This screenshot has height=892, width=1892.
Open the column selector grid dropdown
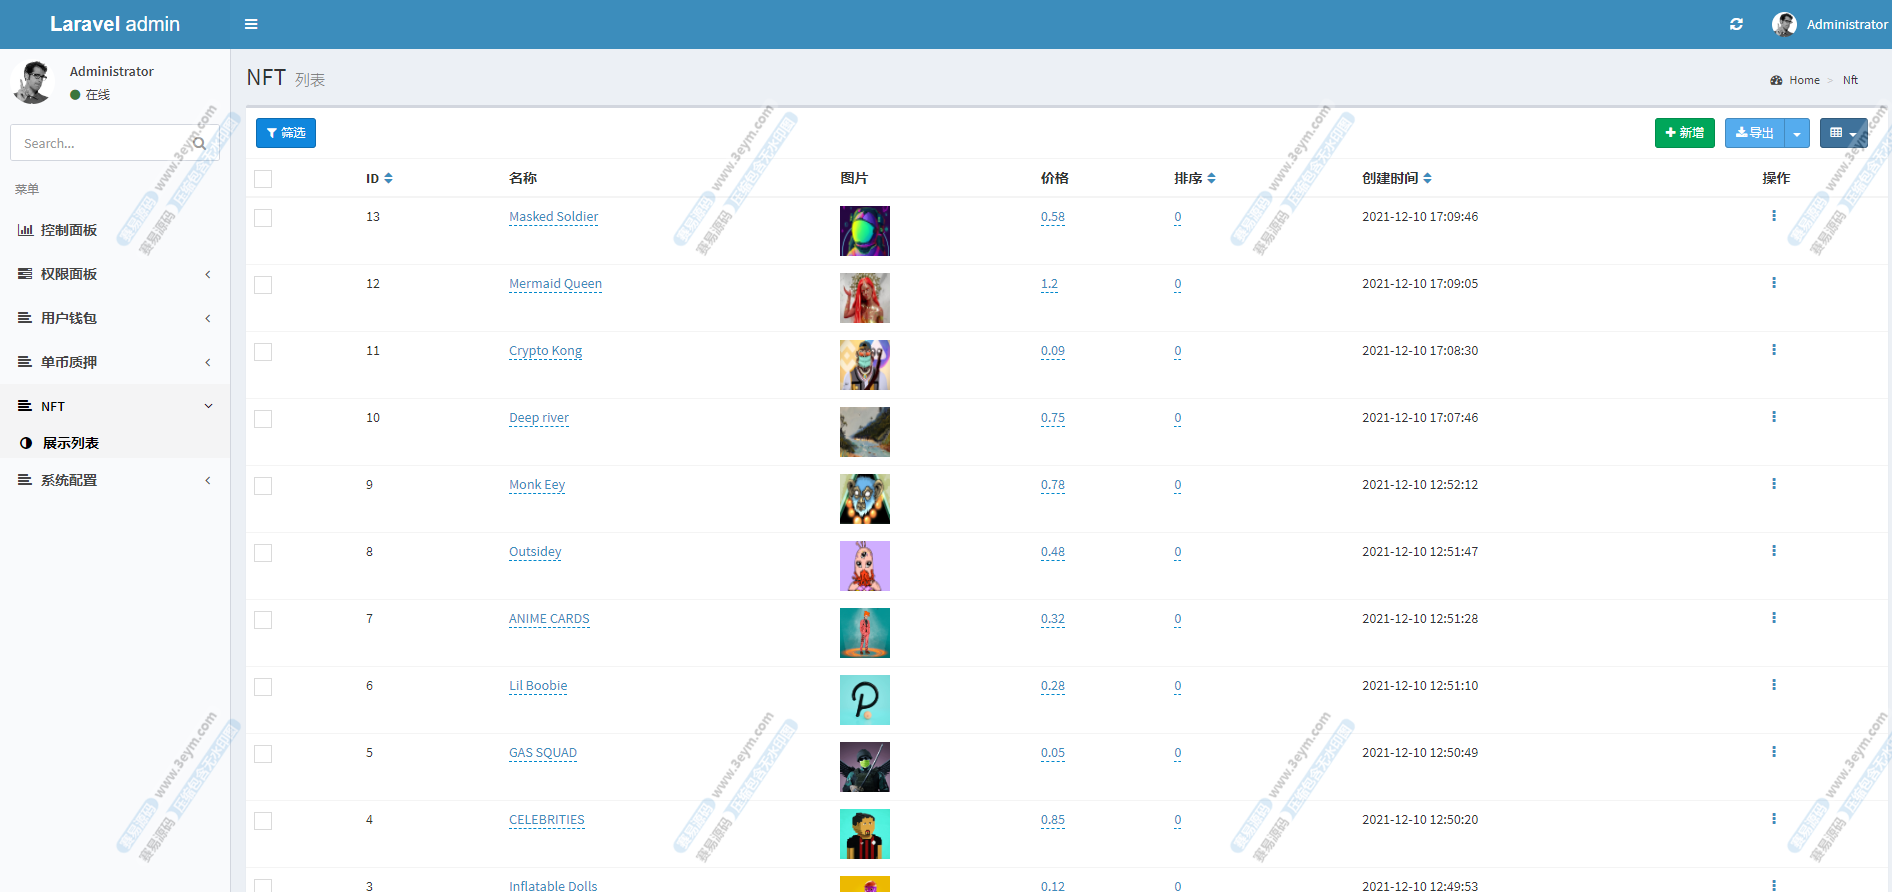tap(1842, 133)
